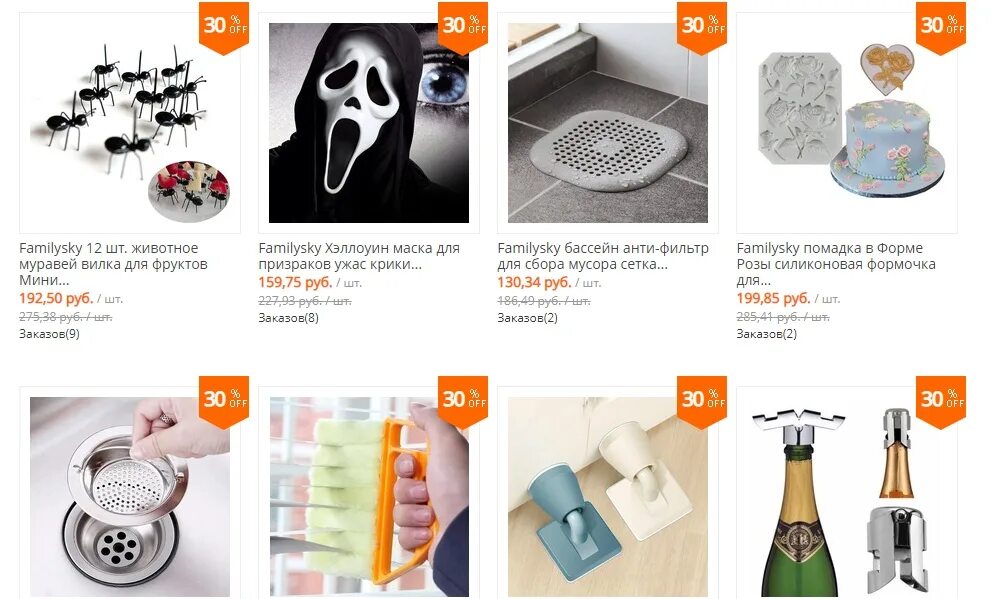Open the 'Familysky Хэллоуин маска' title link
Screen dimensions: 992x599
tap(359, 256)
